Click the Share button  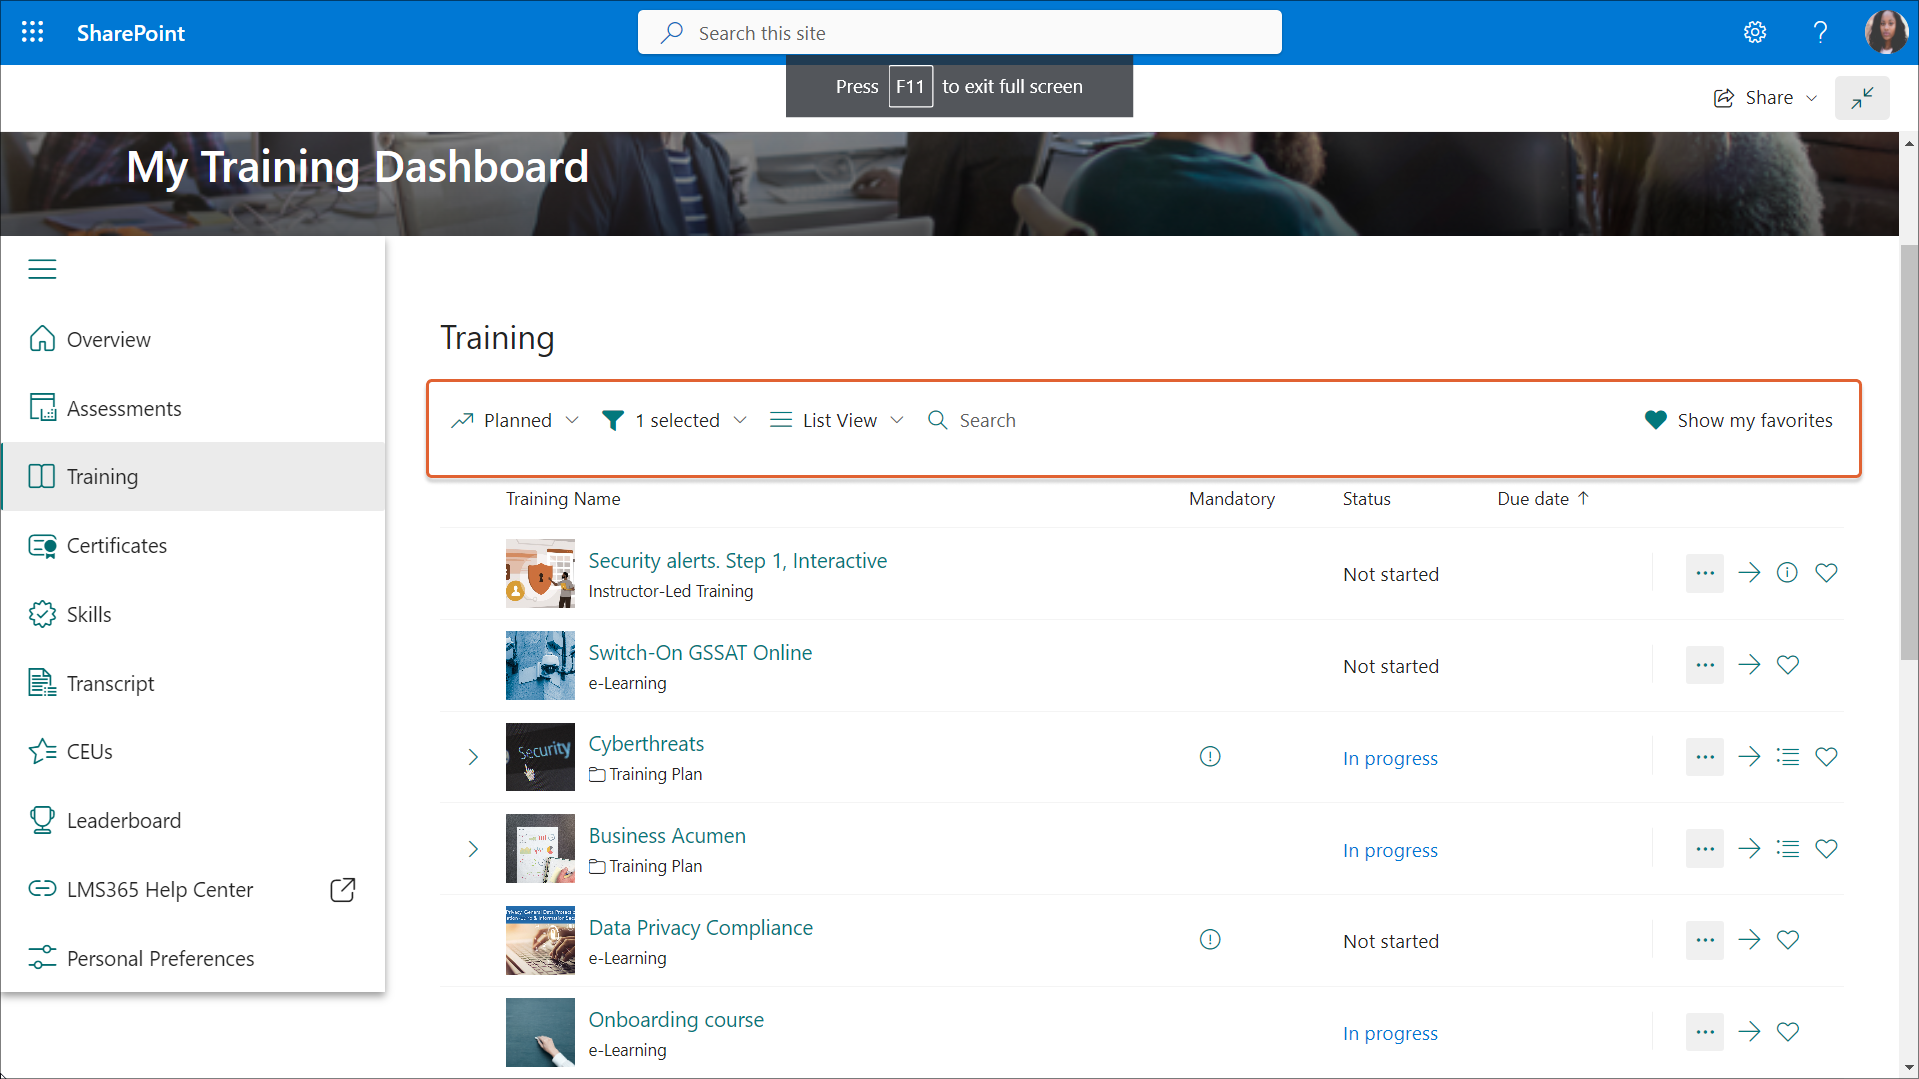[x=1765, y=98]
